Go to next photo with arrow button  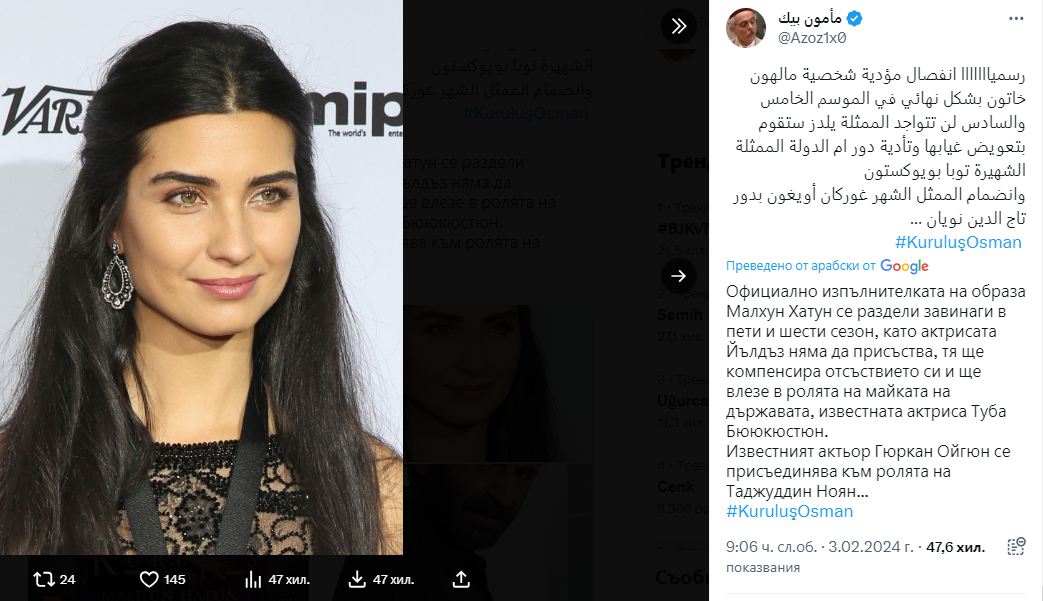[678, 276]
